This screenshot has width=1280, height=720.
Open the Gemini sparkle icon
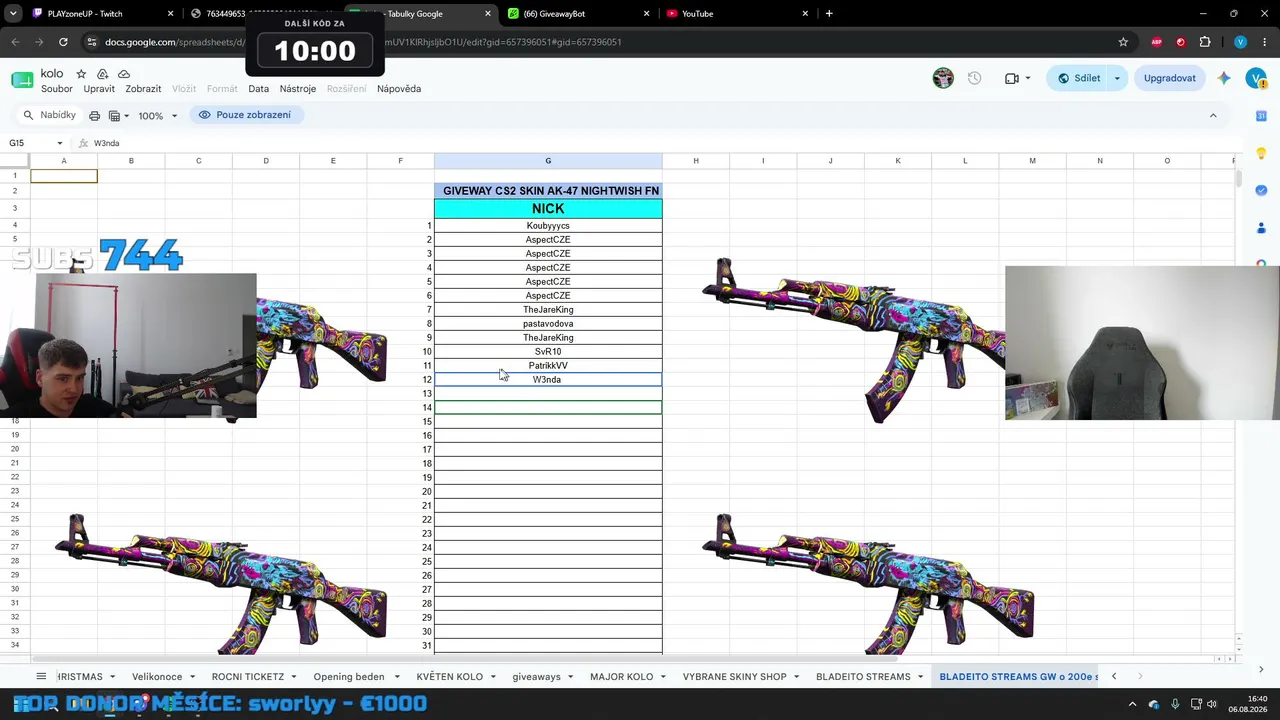1224,78
